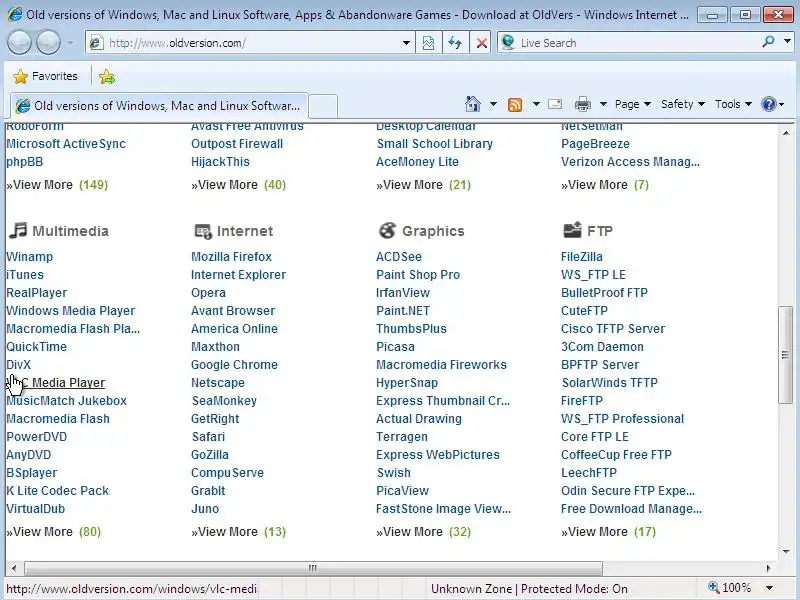Click the vertical scrollbar thumb
800x600 pixels.
click(785, 355)
